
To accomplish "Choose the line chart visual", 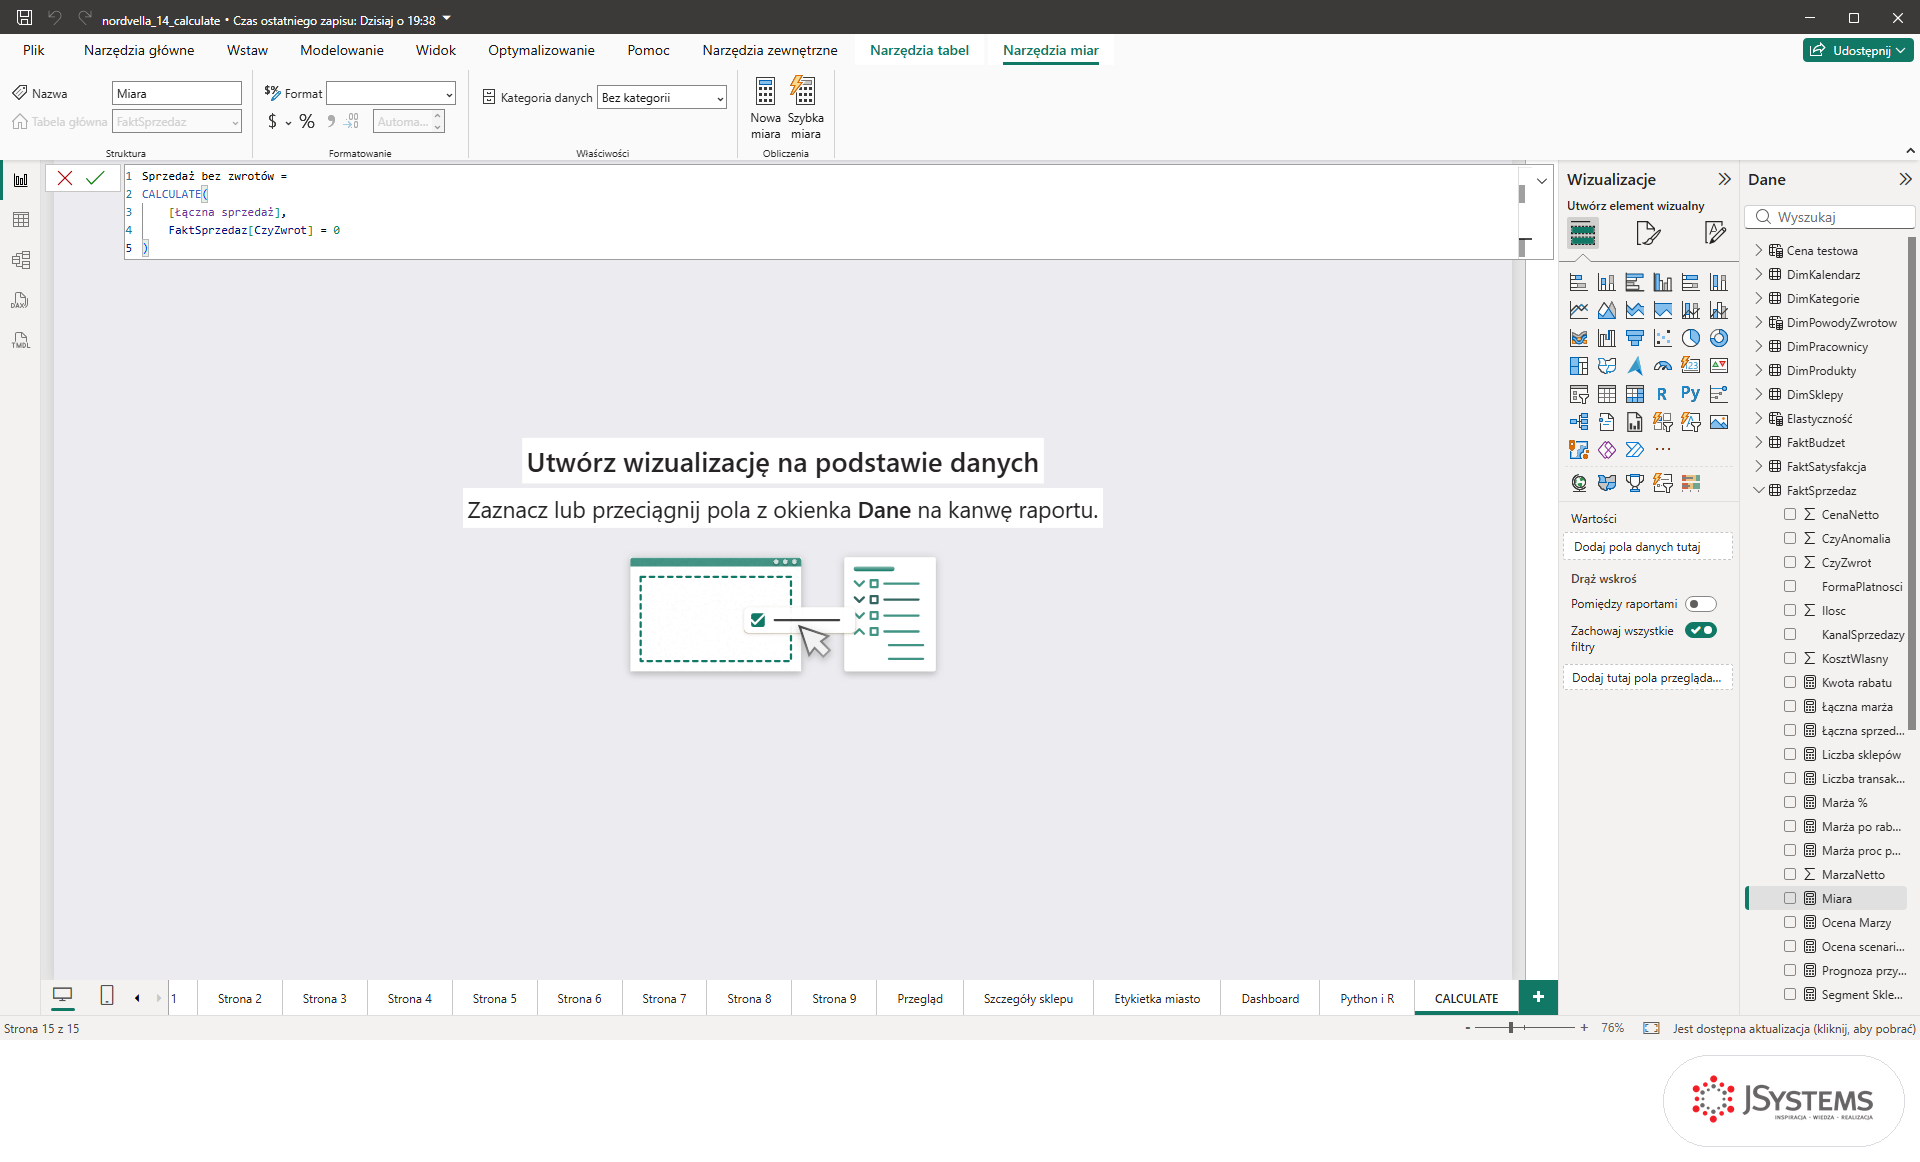I will pos(1578,310).
